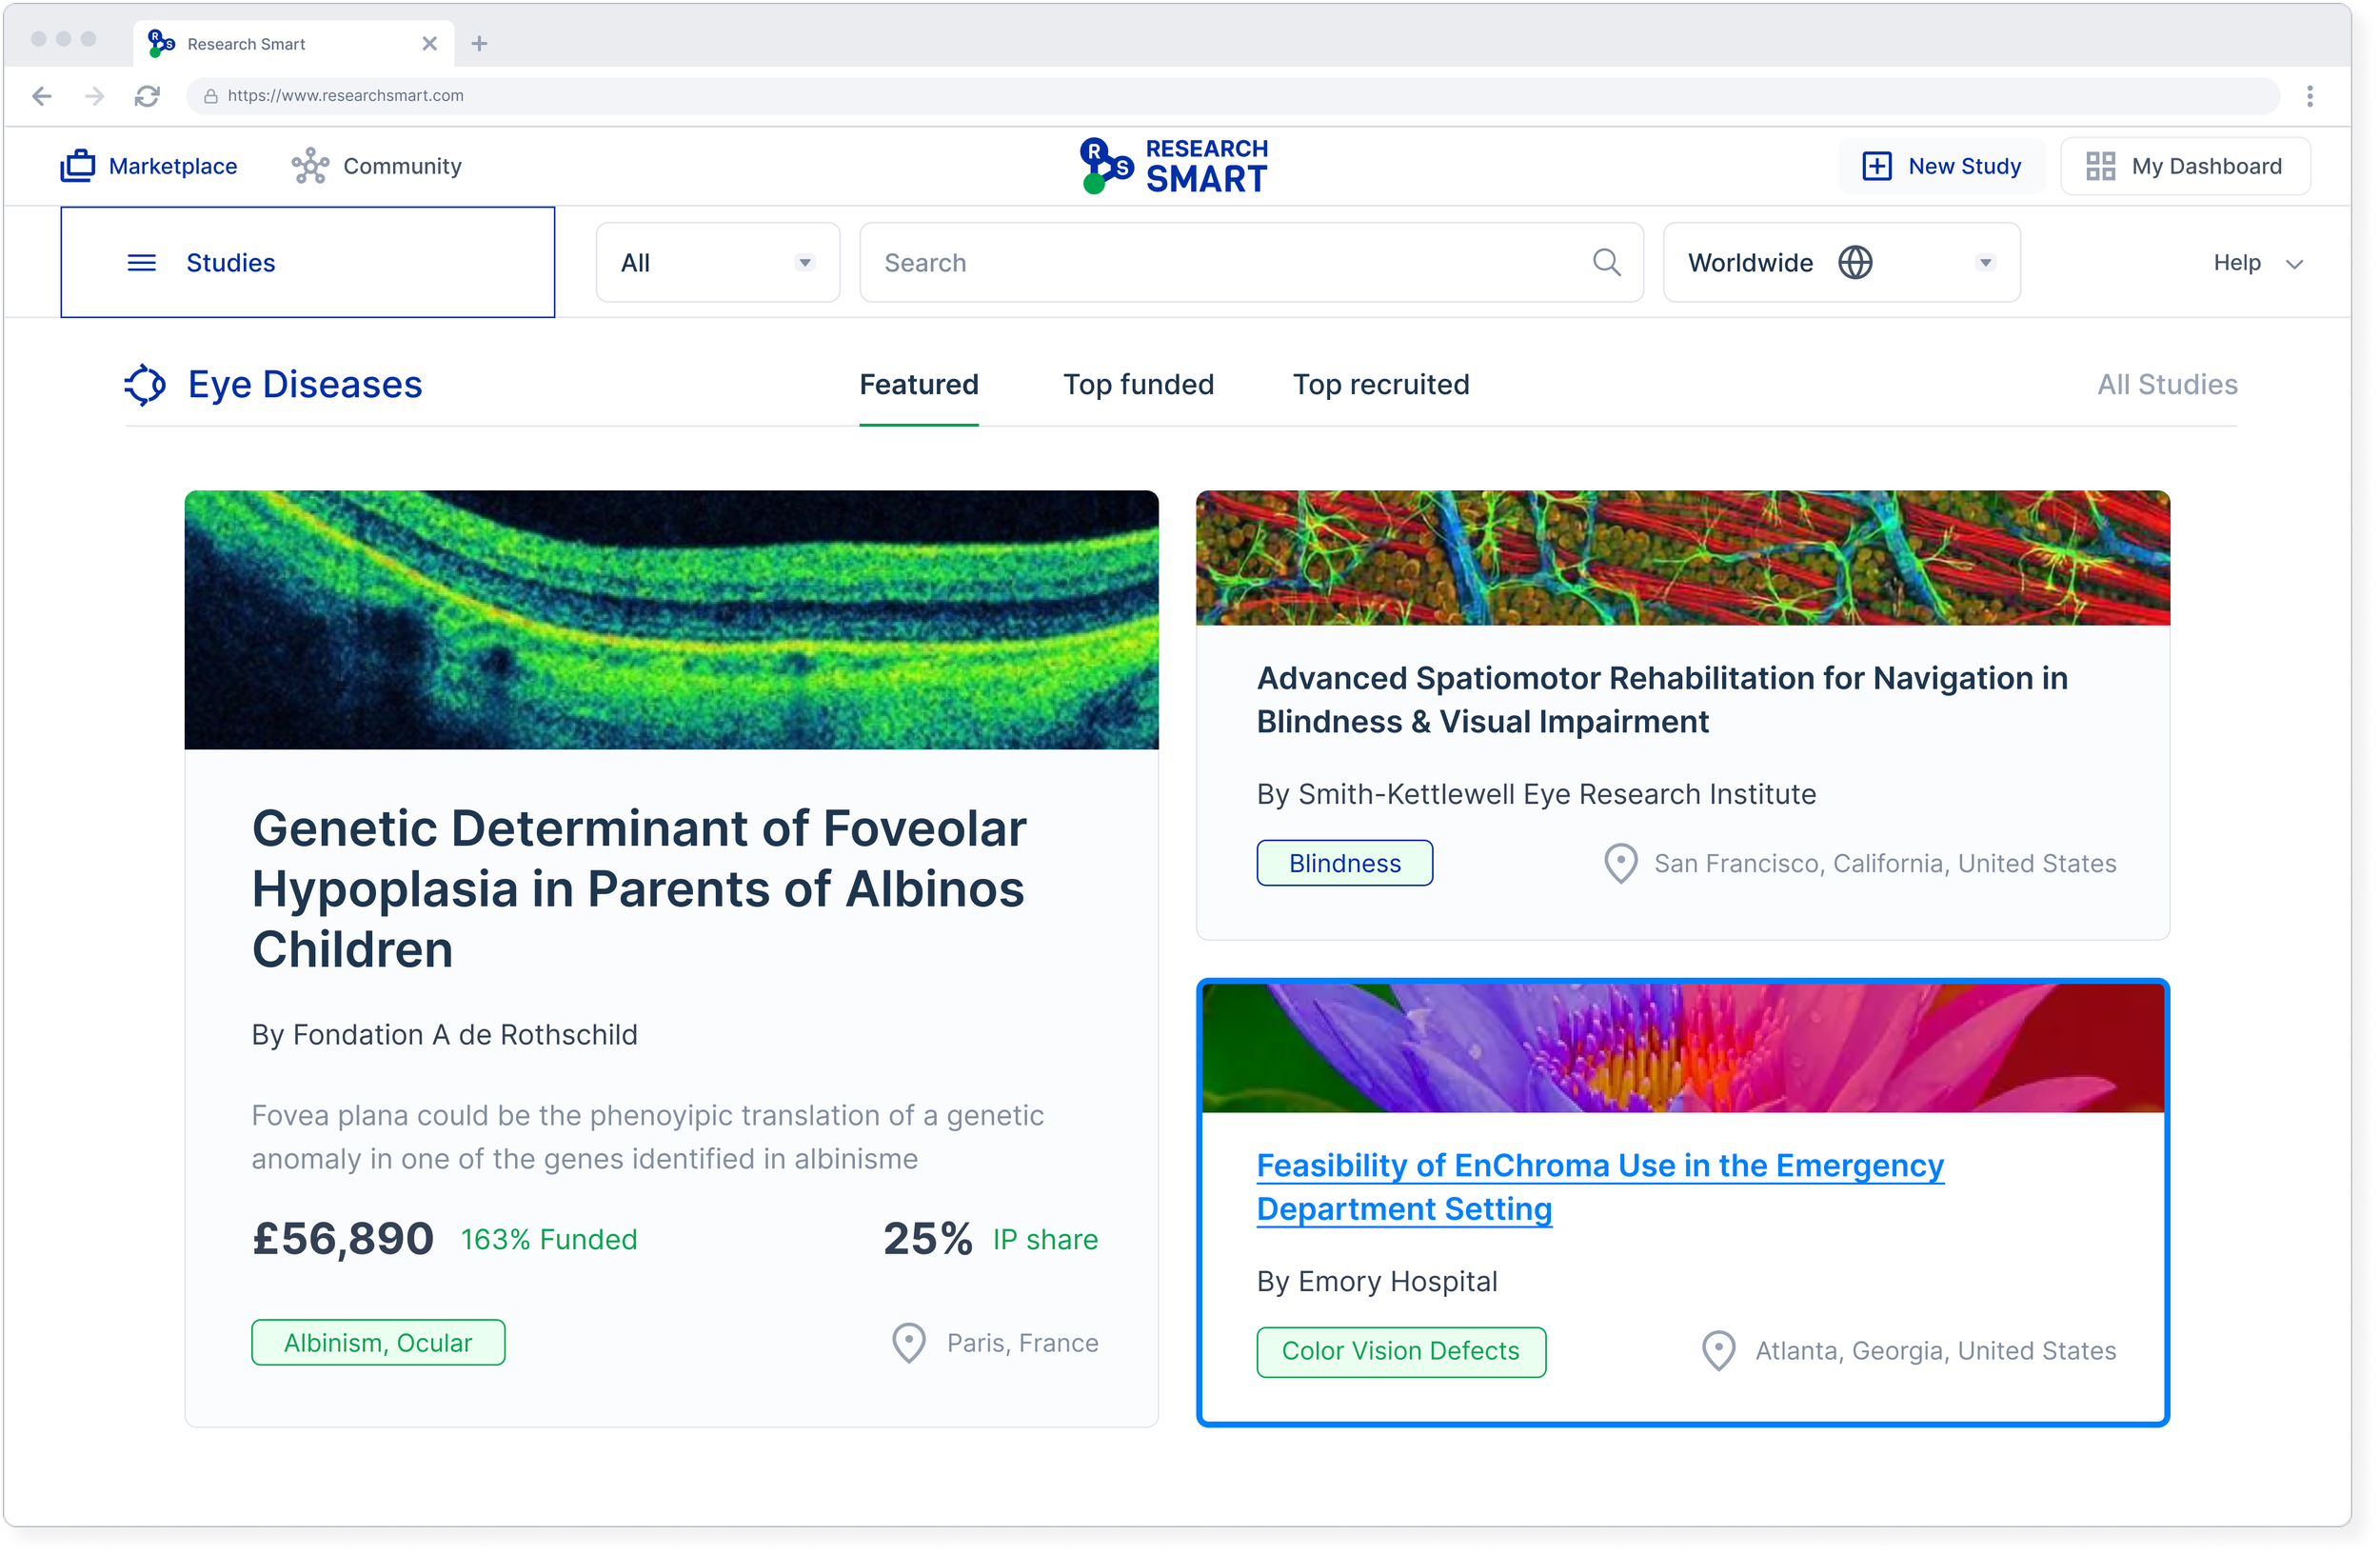The image size is (2380, 1555).
Task: Open the Foveolar Hypoplasia study retina image
Action: [x=671, y=619]
